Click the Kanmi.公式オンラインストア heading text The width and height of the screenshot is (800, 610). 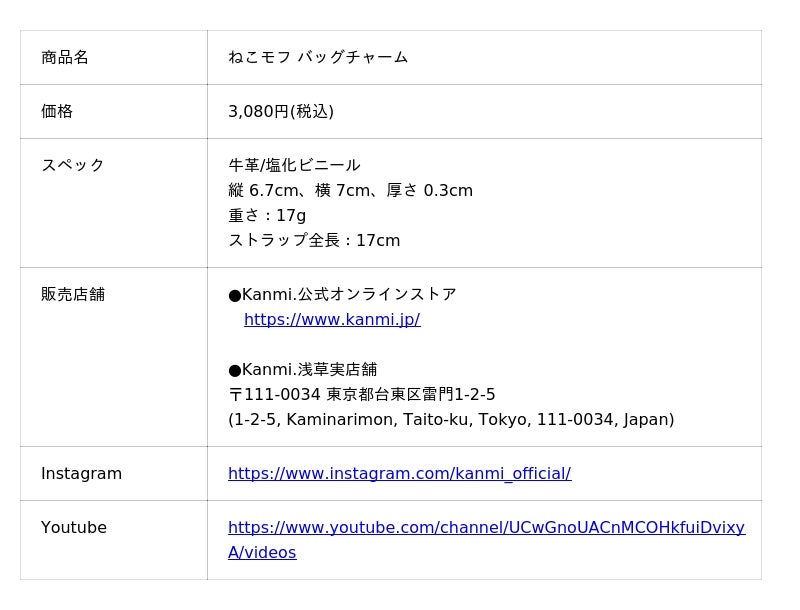348,295
